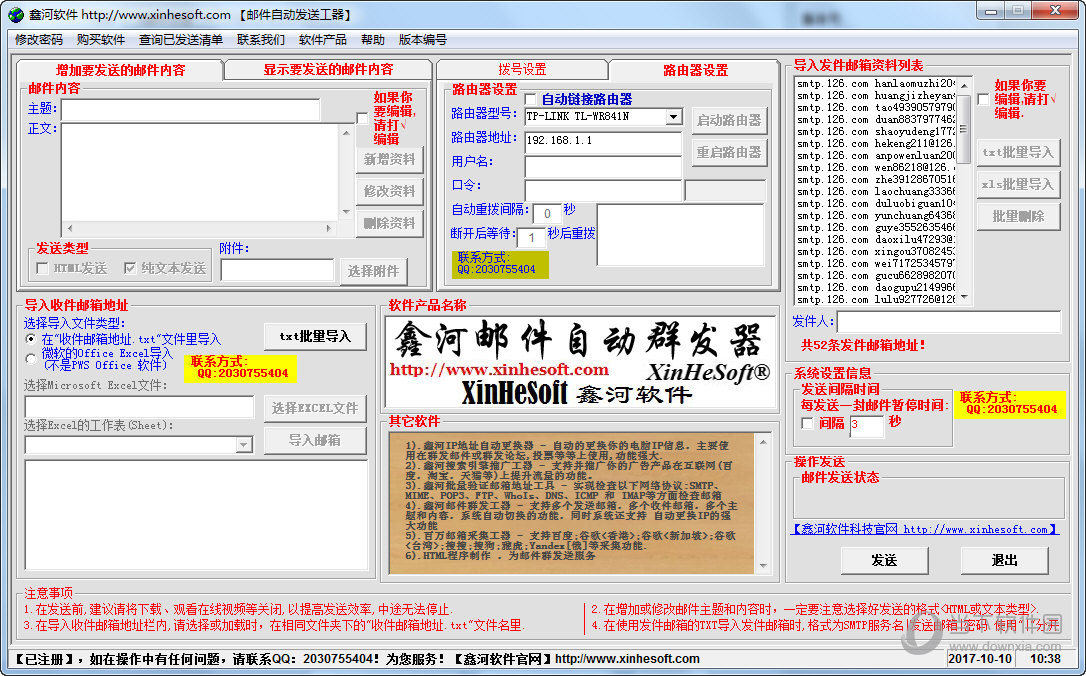1086x676 pixels.
Task: Tick the edit checkbox in 邮件内容 panel
Action: point(362,118)
